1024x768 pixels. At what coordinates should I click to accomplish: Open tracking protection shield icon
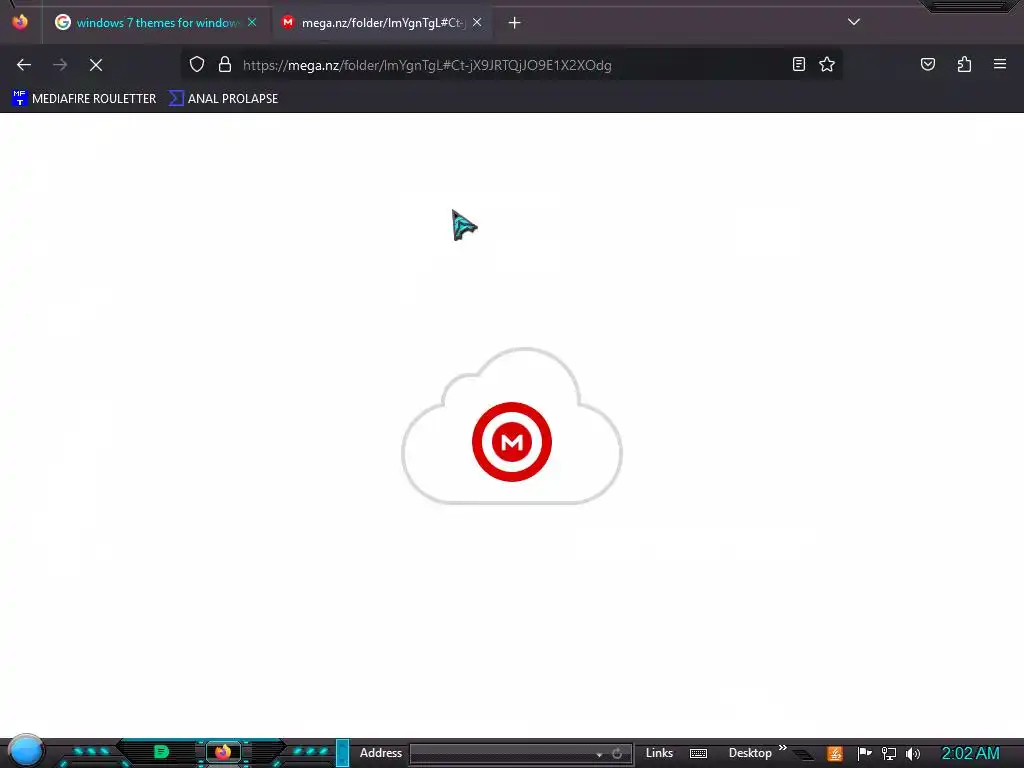(197, 65)
